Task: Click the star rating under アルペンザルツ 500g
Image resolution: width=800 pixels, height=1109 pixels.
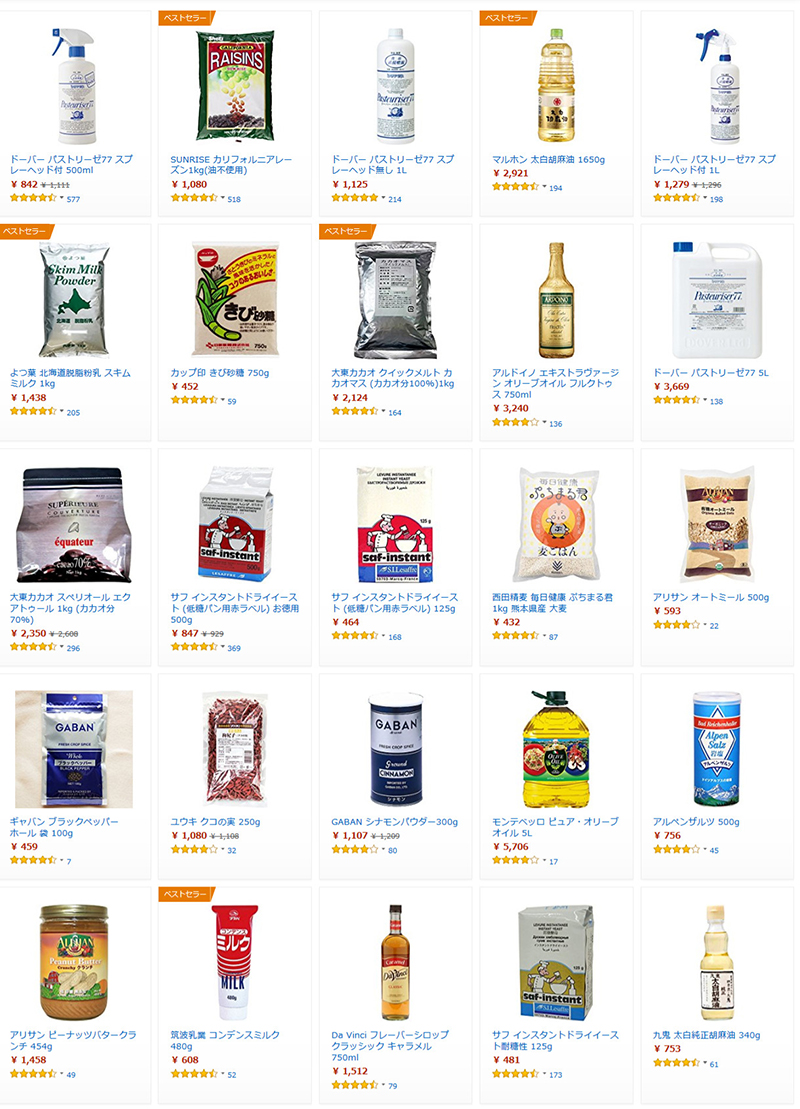Action: pyautogui.click(x=676, y=849)
